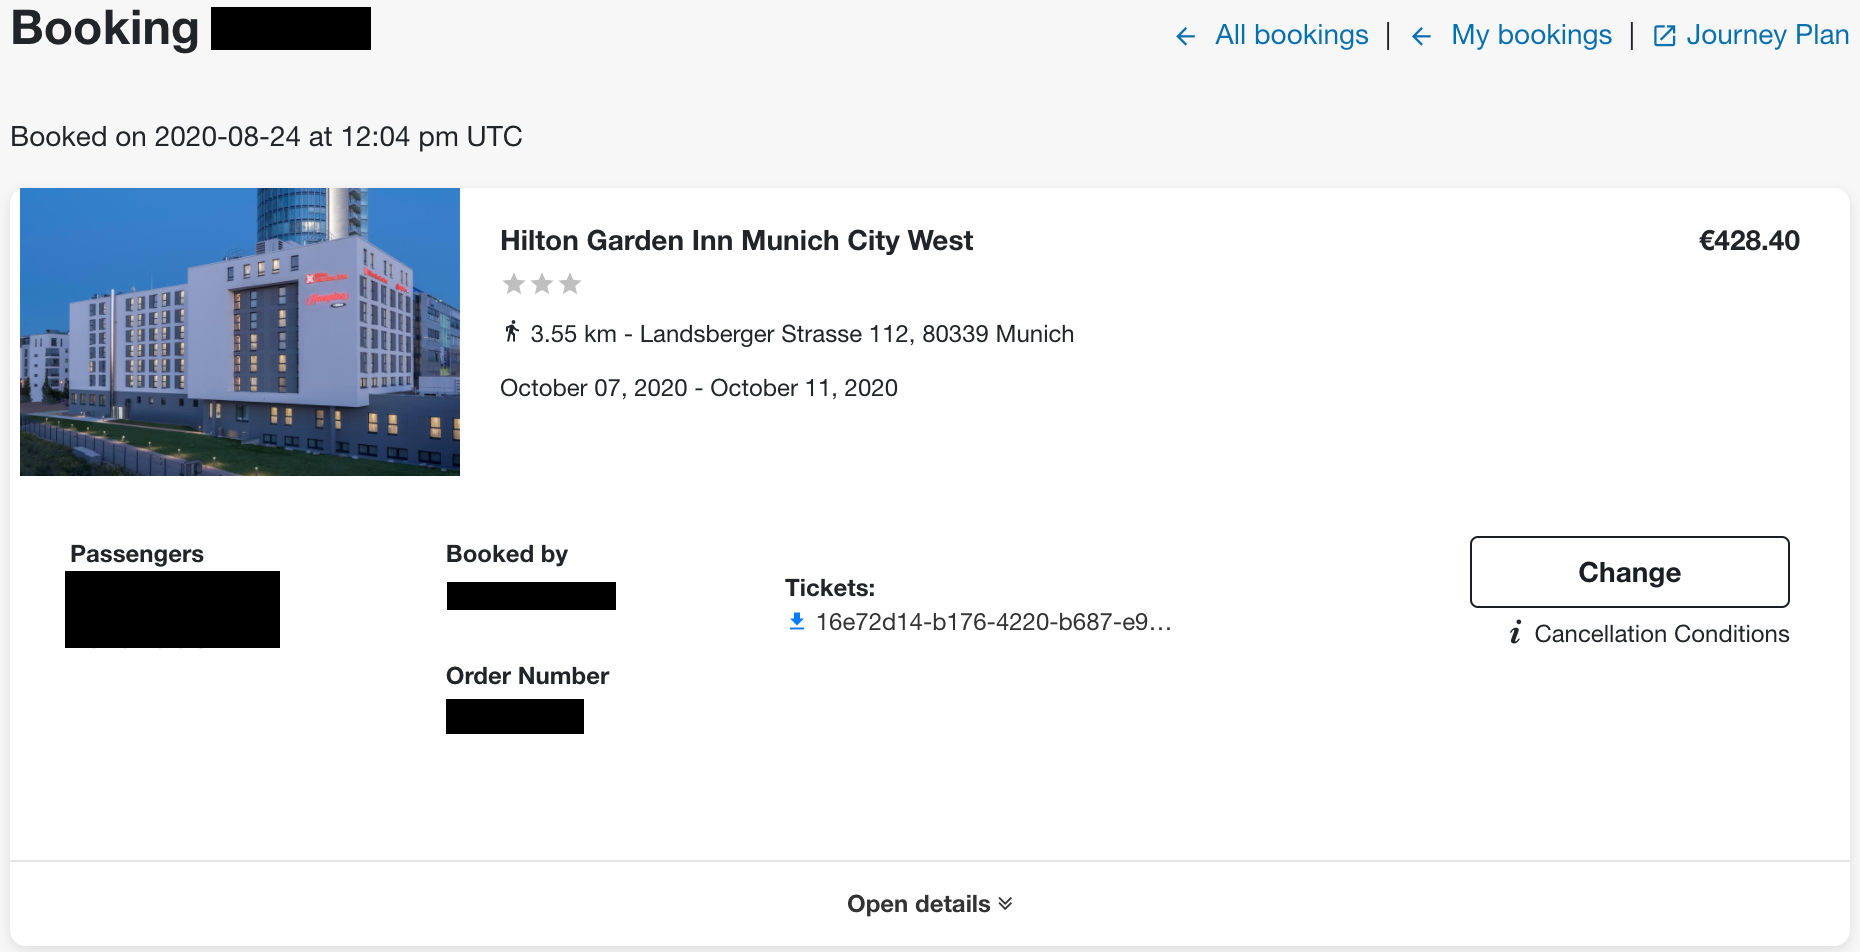View the Cancellation Conditions
The width and height of the screenshot is (1860, 952).
(x=1662, y=634)
